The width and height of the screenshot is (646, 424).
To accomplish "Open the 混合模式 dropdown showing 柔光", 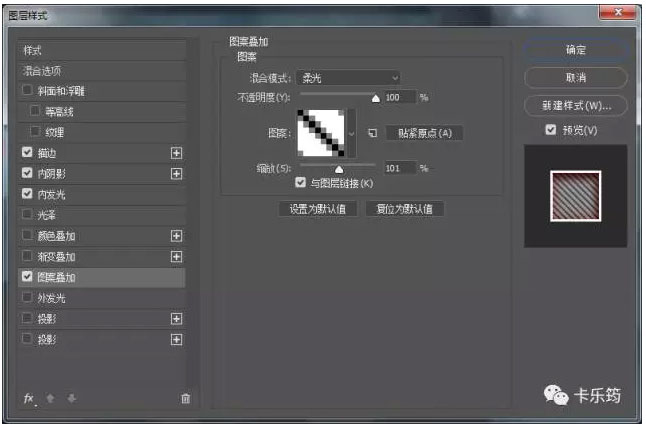I will (x=348, y=77).
